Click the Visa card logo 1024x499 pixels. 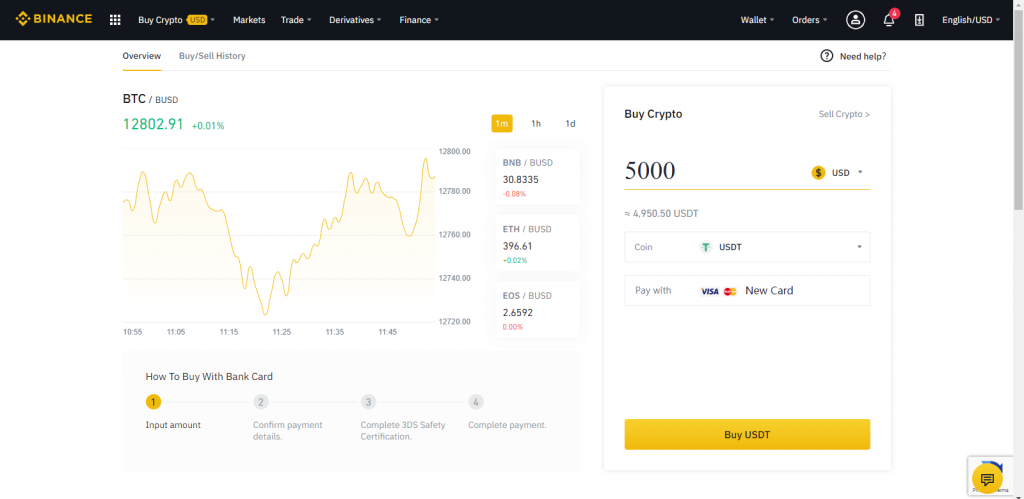(710, 291)
